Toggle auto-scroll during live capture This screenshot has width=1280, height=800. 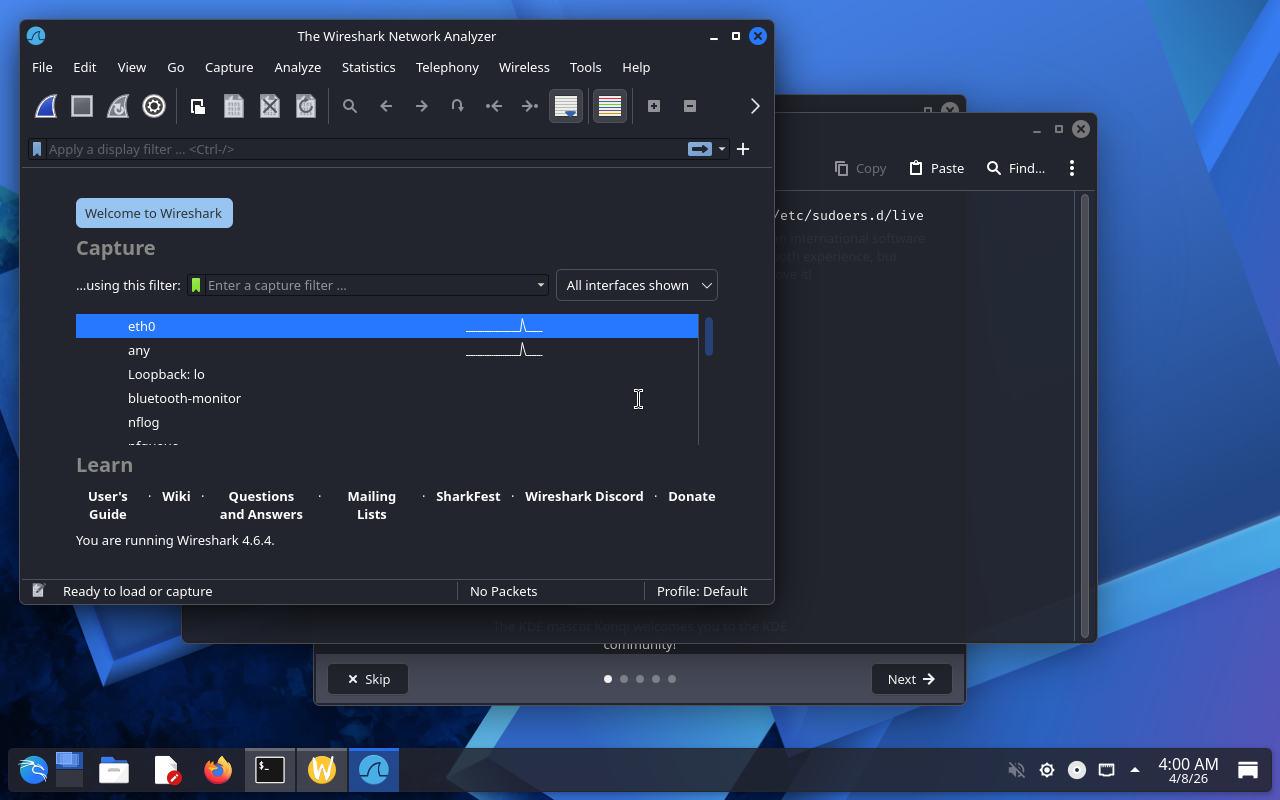pos(566,106)
